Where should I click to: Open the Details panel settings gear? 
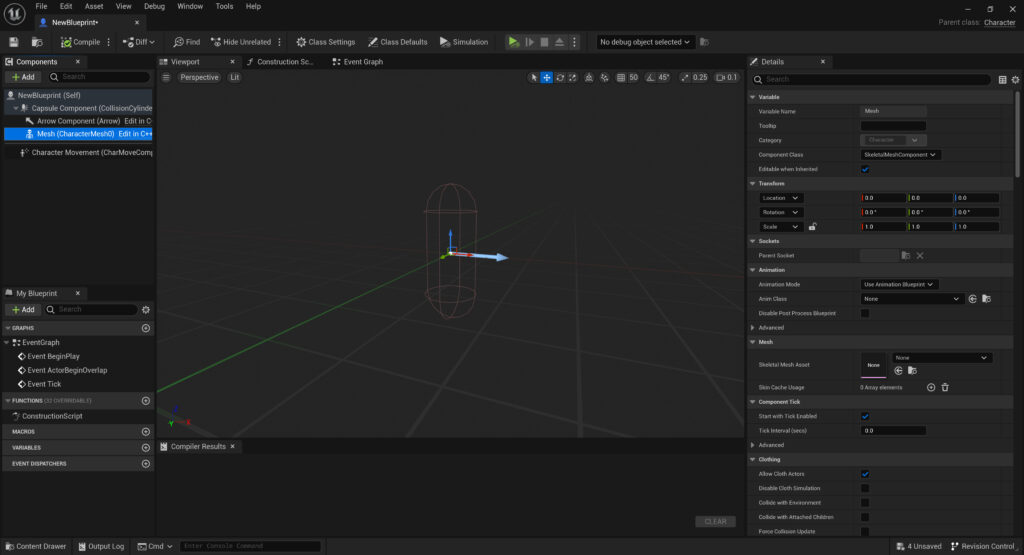(x=1016, y=79)
